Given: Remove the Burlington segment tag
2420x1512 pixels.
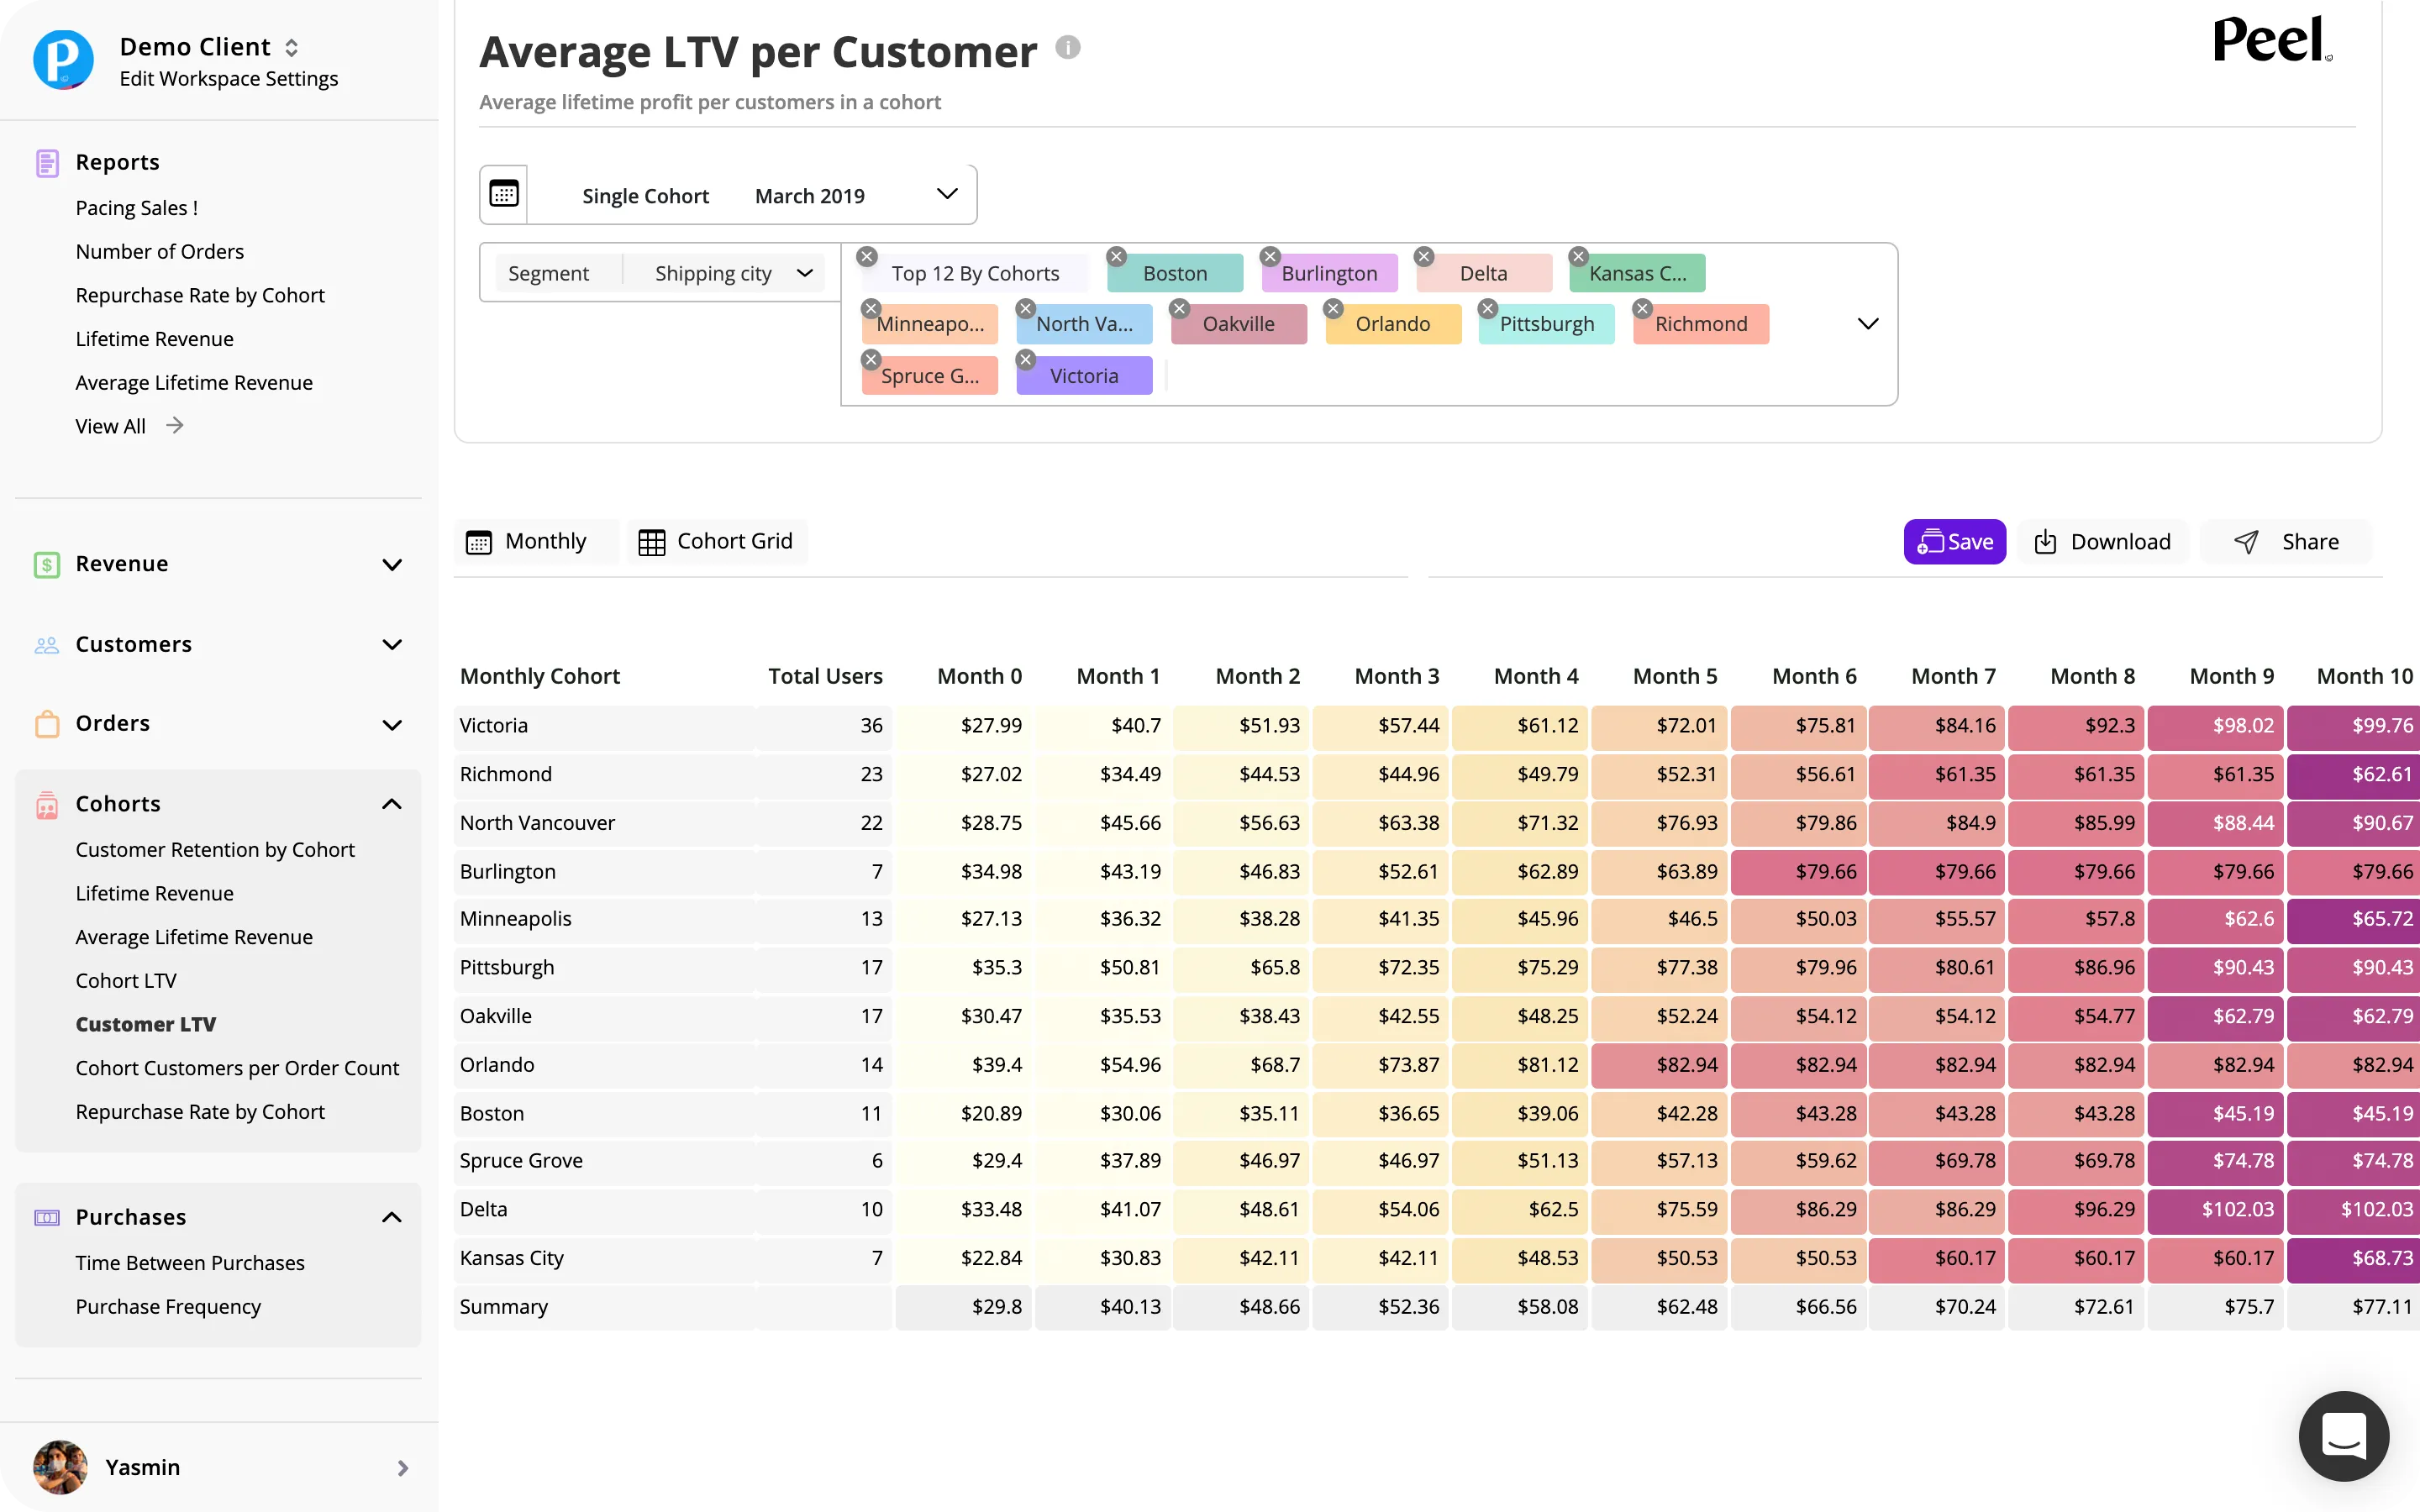Looking at the screenshot, I should coord(1270,256).
